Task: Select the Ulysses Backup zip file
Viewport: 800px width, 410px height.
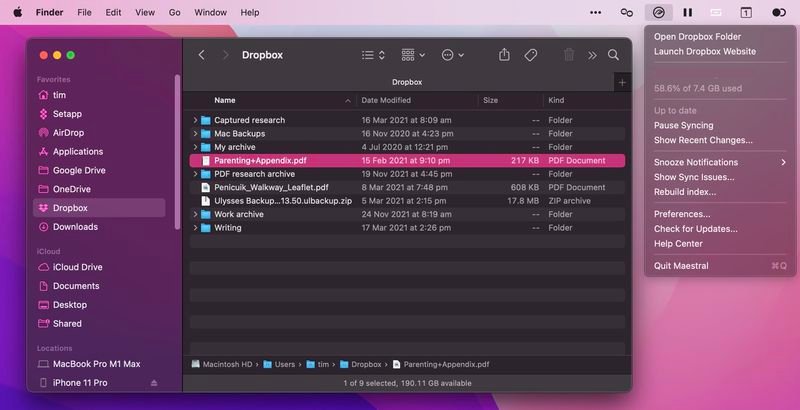Action: [x=407, y=201]
